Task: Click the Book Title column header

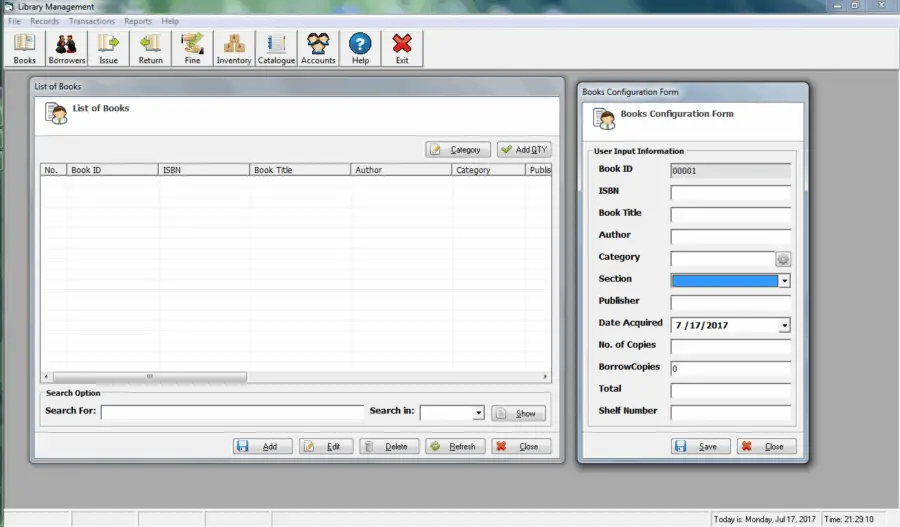Action: click(x=300, y=170)
